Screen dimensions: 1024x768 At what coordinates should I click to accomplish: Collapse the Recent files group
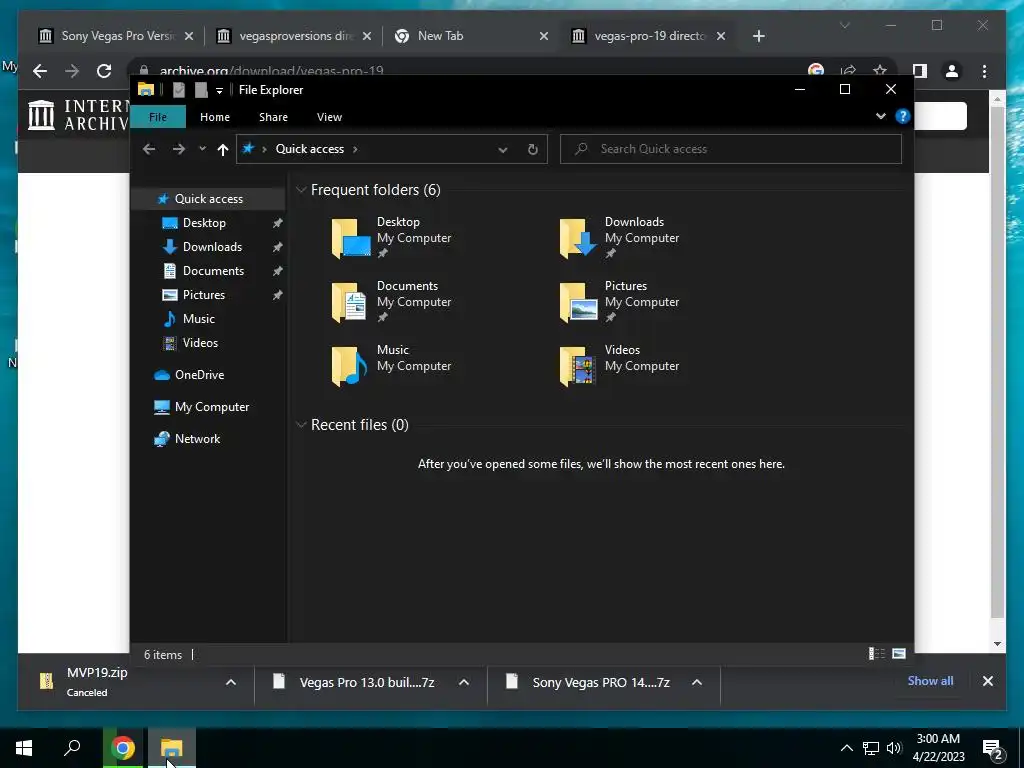click(301, 425)
